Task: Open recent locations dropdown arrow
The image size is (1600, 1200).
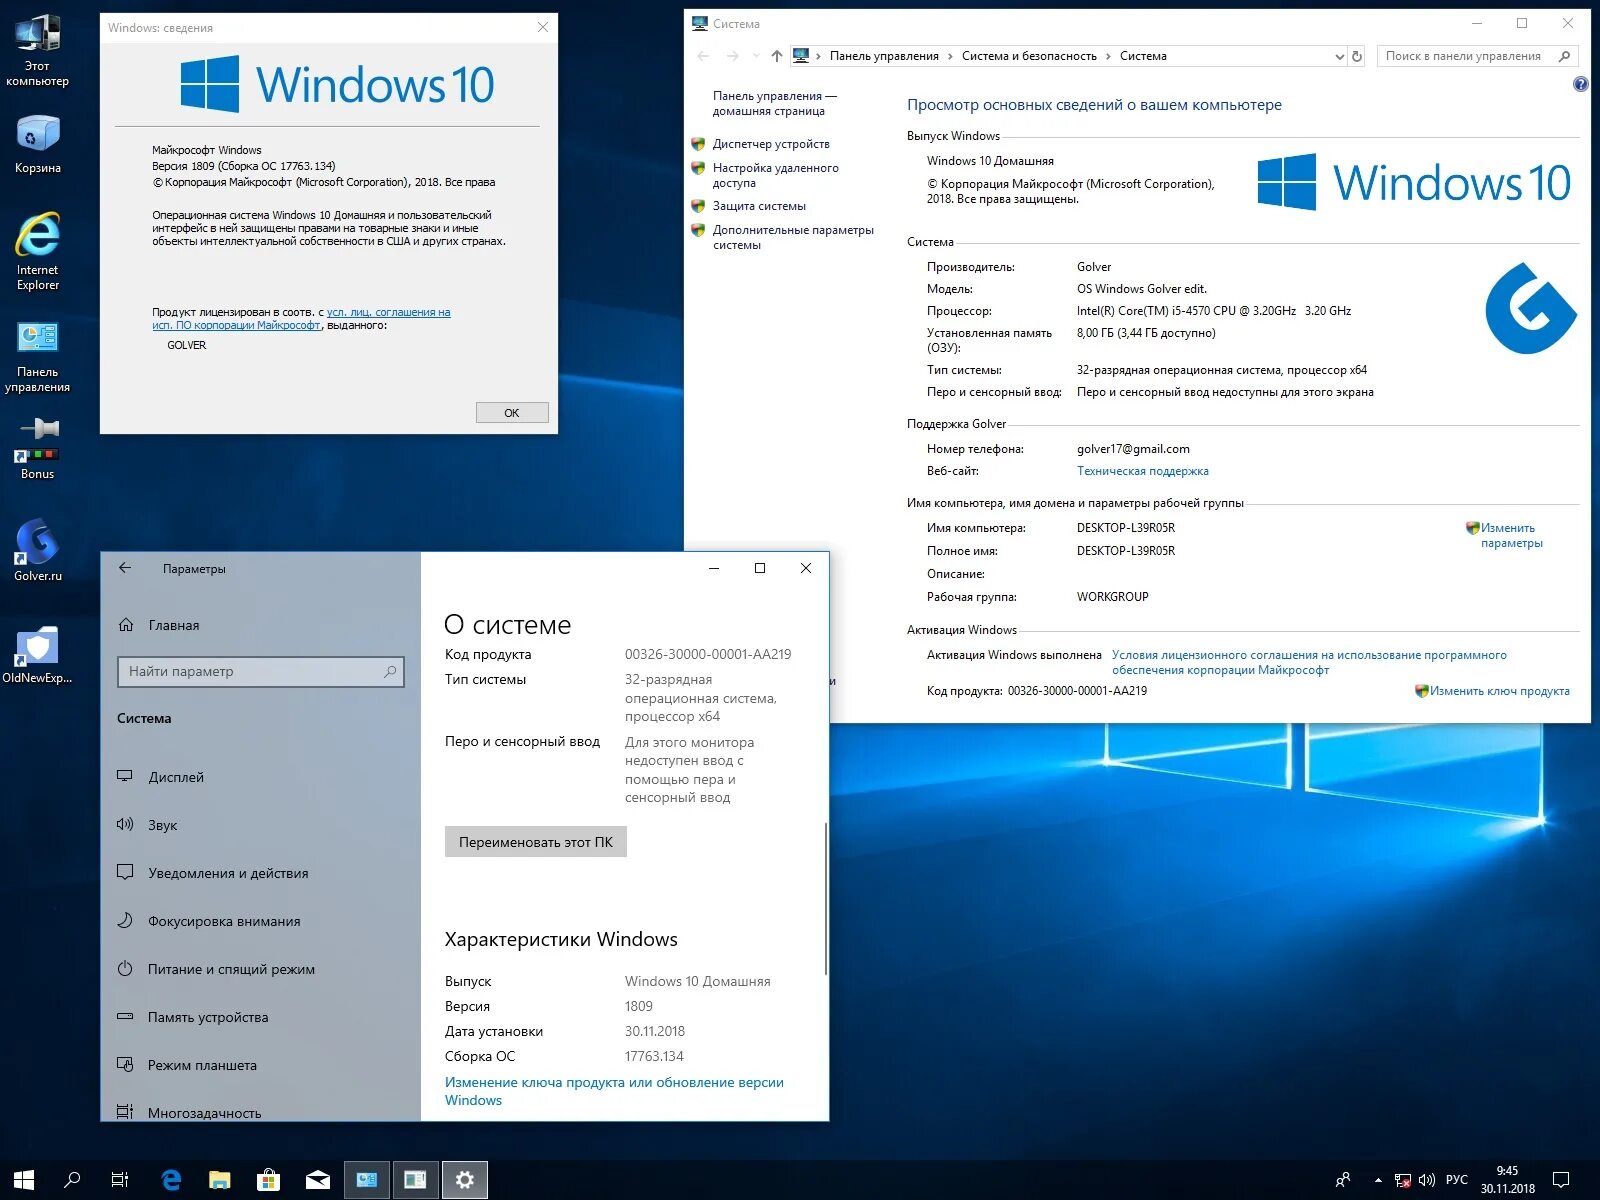Action: point(756,56)
